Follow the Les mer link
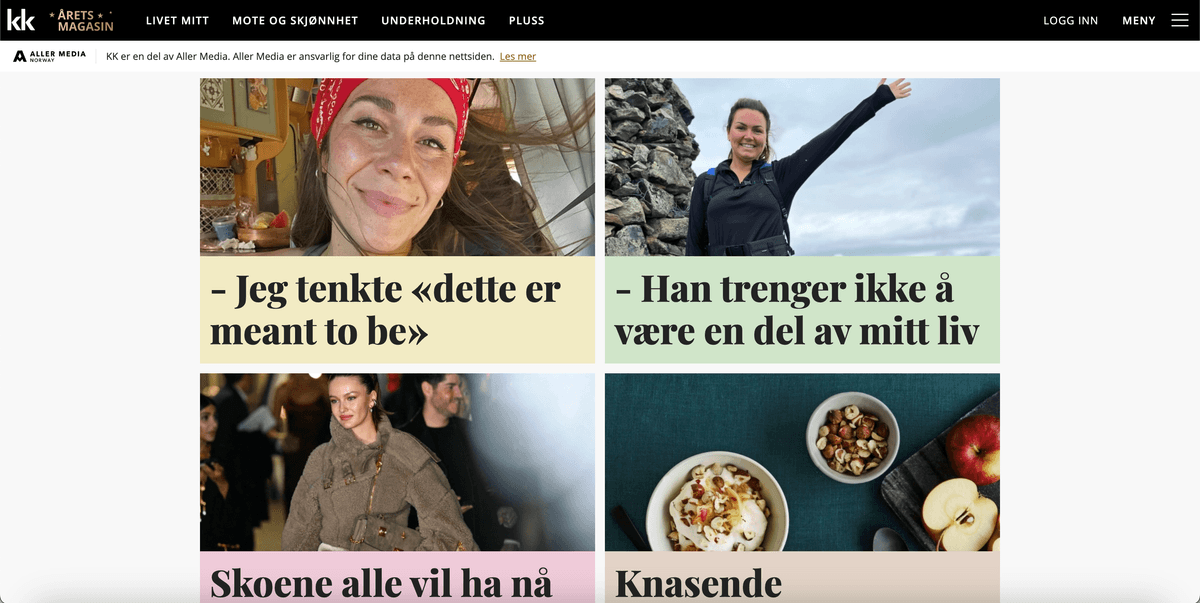 click(518, 56)
